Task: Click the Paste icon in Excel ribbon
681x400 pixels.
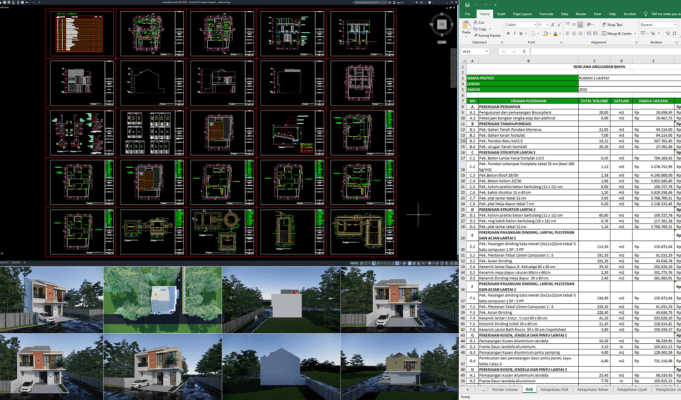Action: [x=466, y=27]
